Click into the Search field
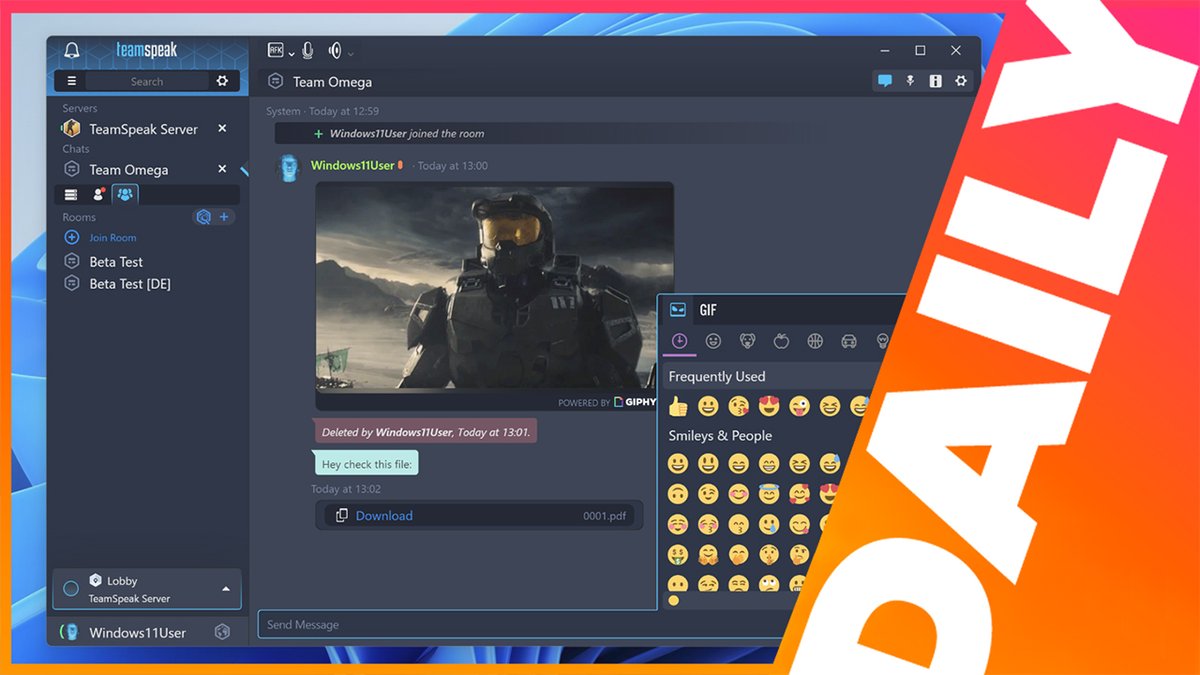The width and height of the screenshot is (1200, 675). [147, 81]
